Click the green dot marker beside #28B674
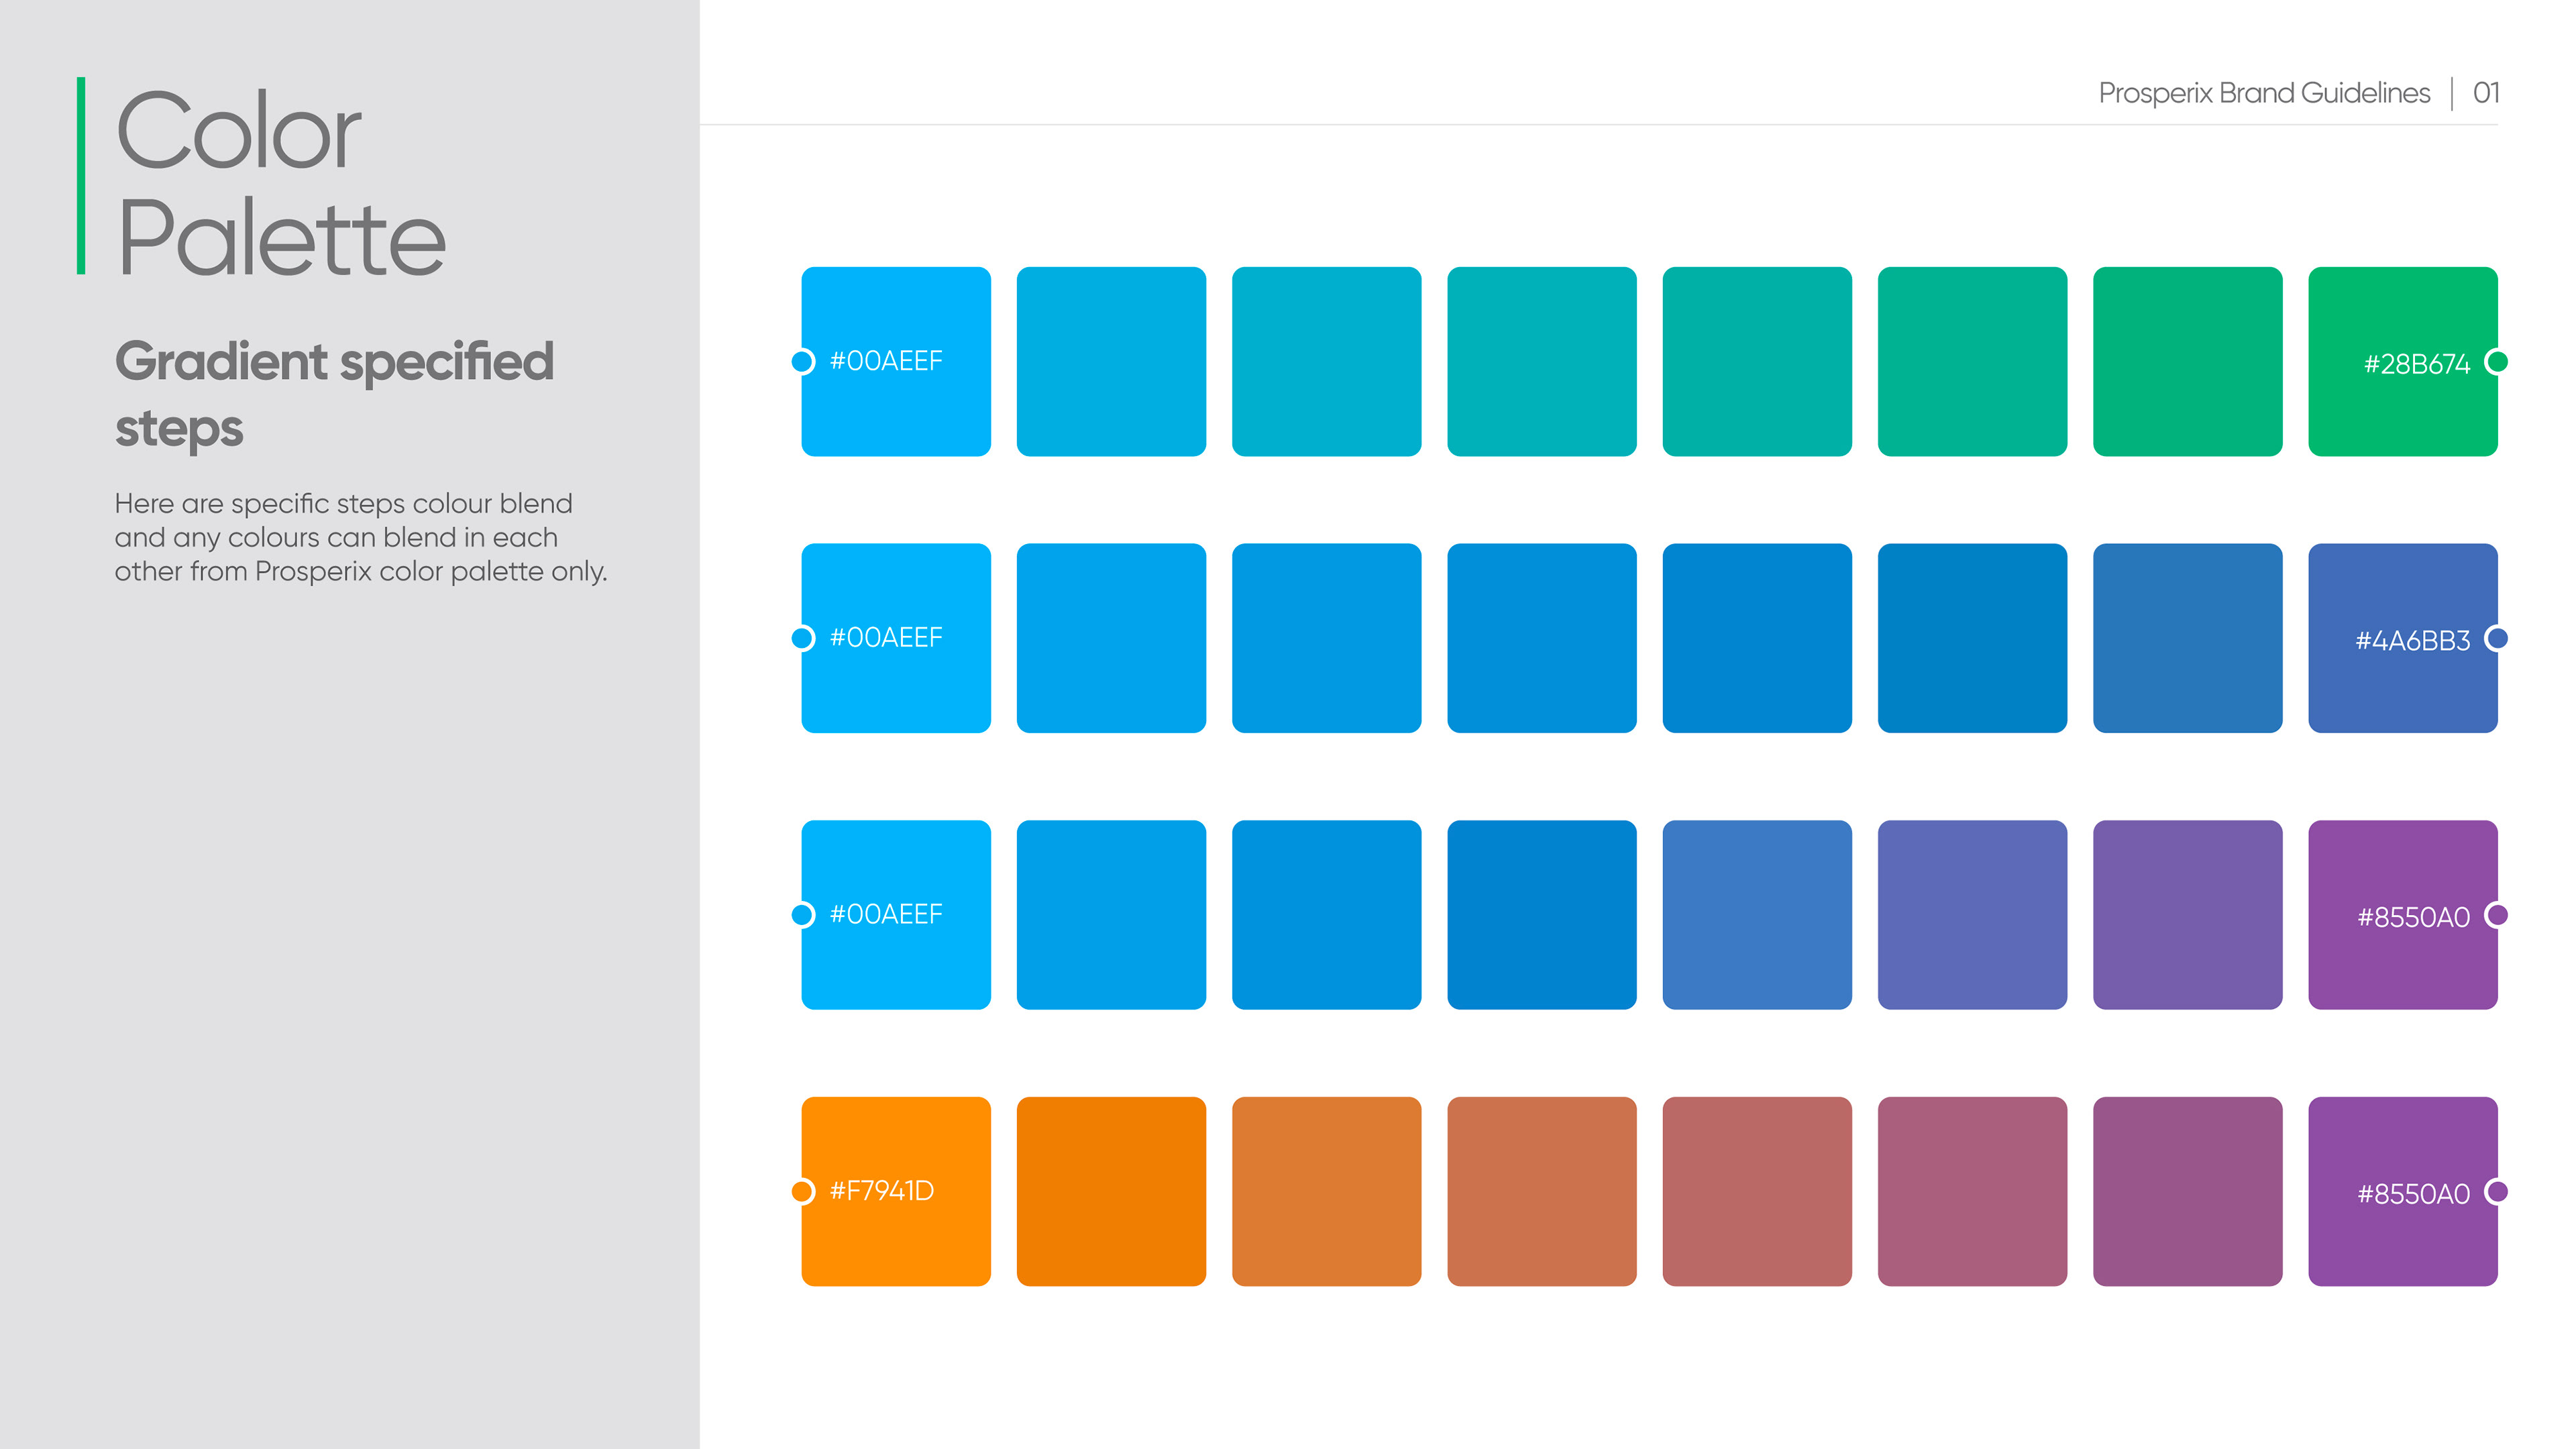 point(2497,361)
